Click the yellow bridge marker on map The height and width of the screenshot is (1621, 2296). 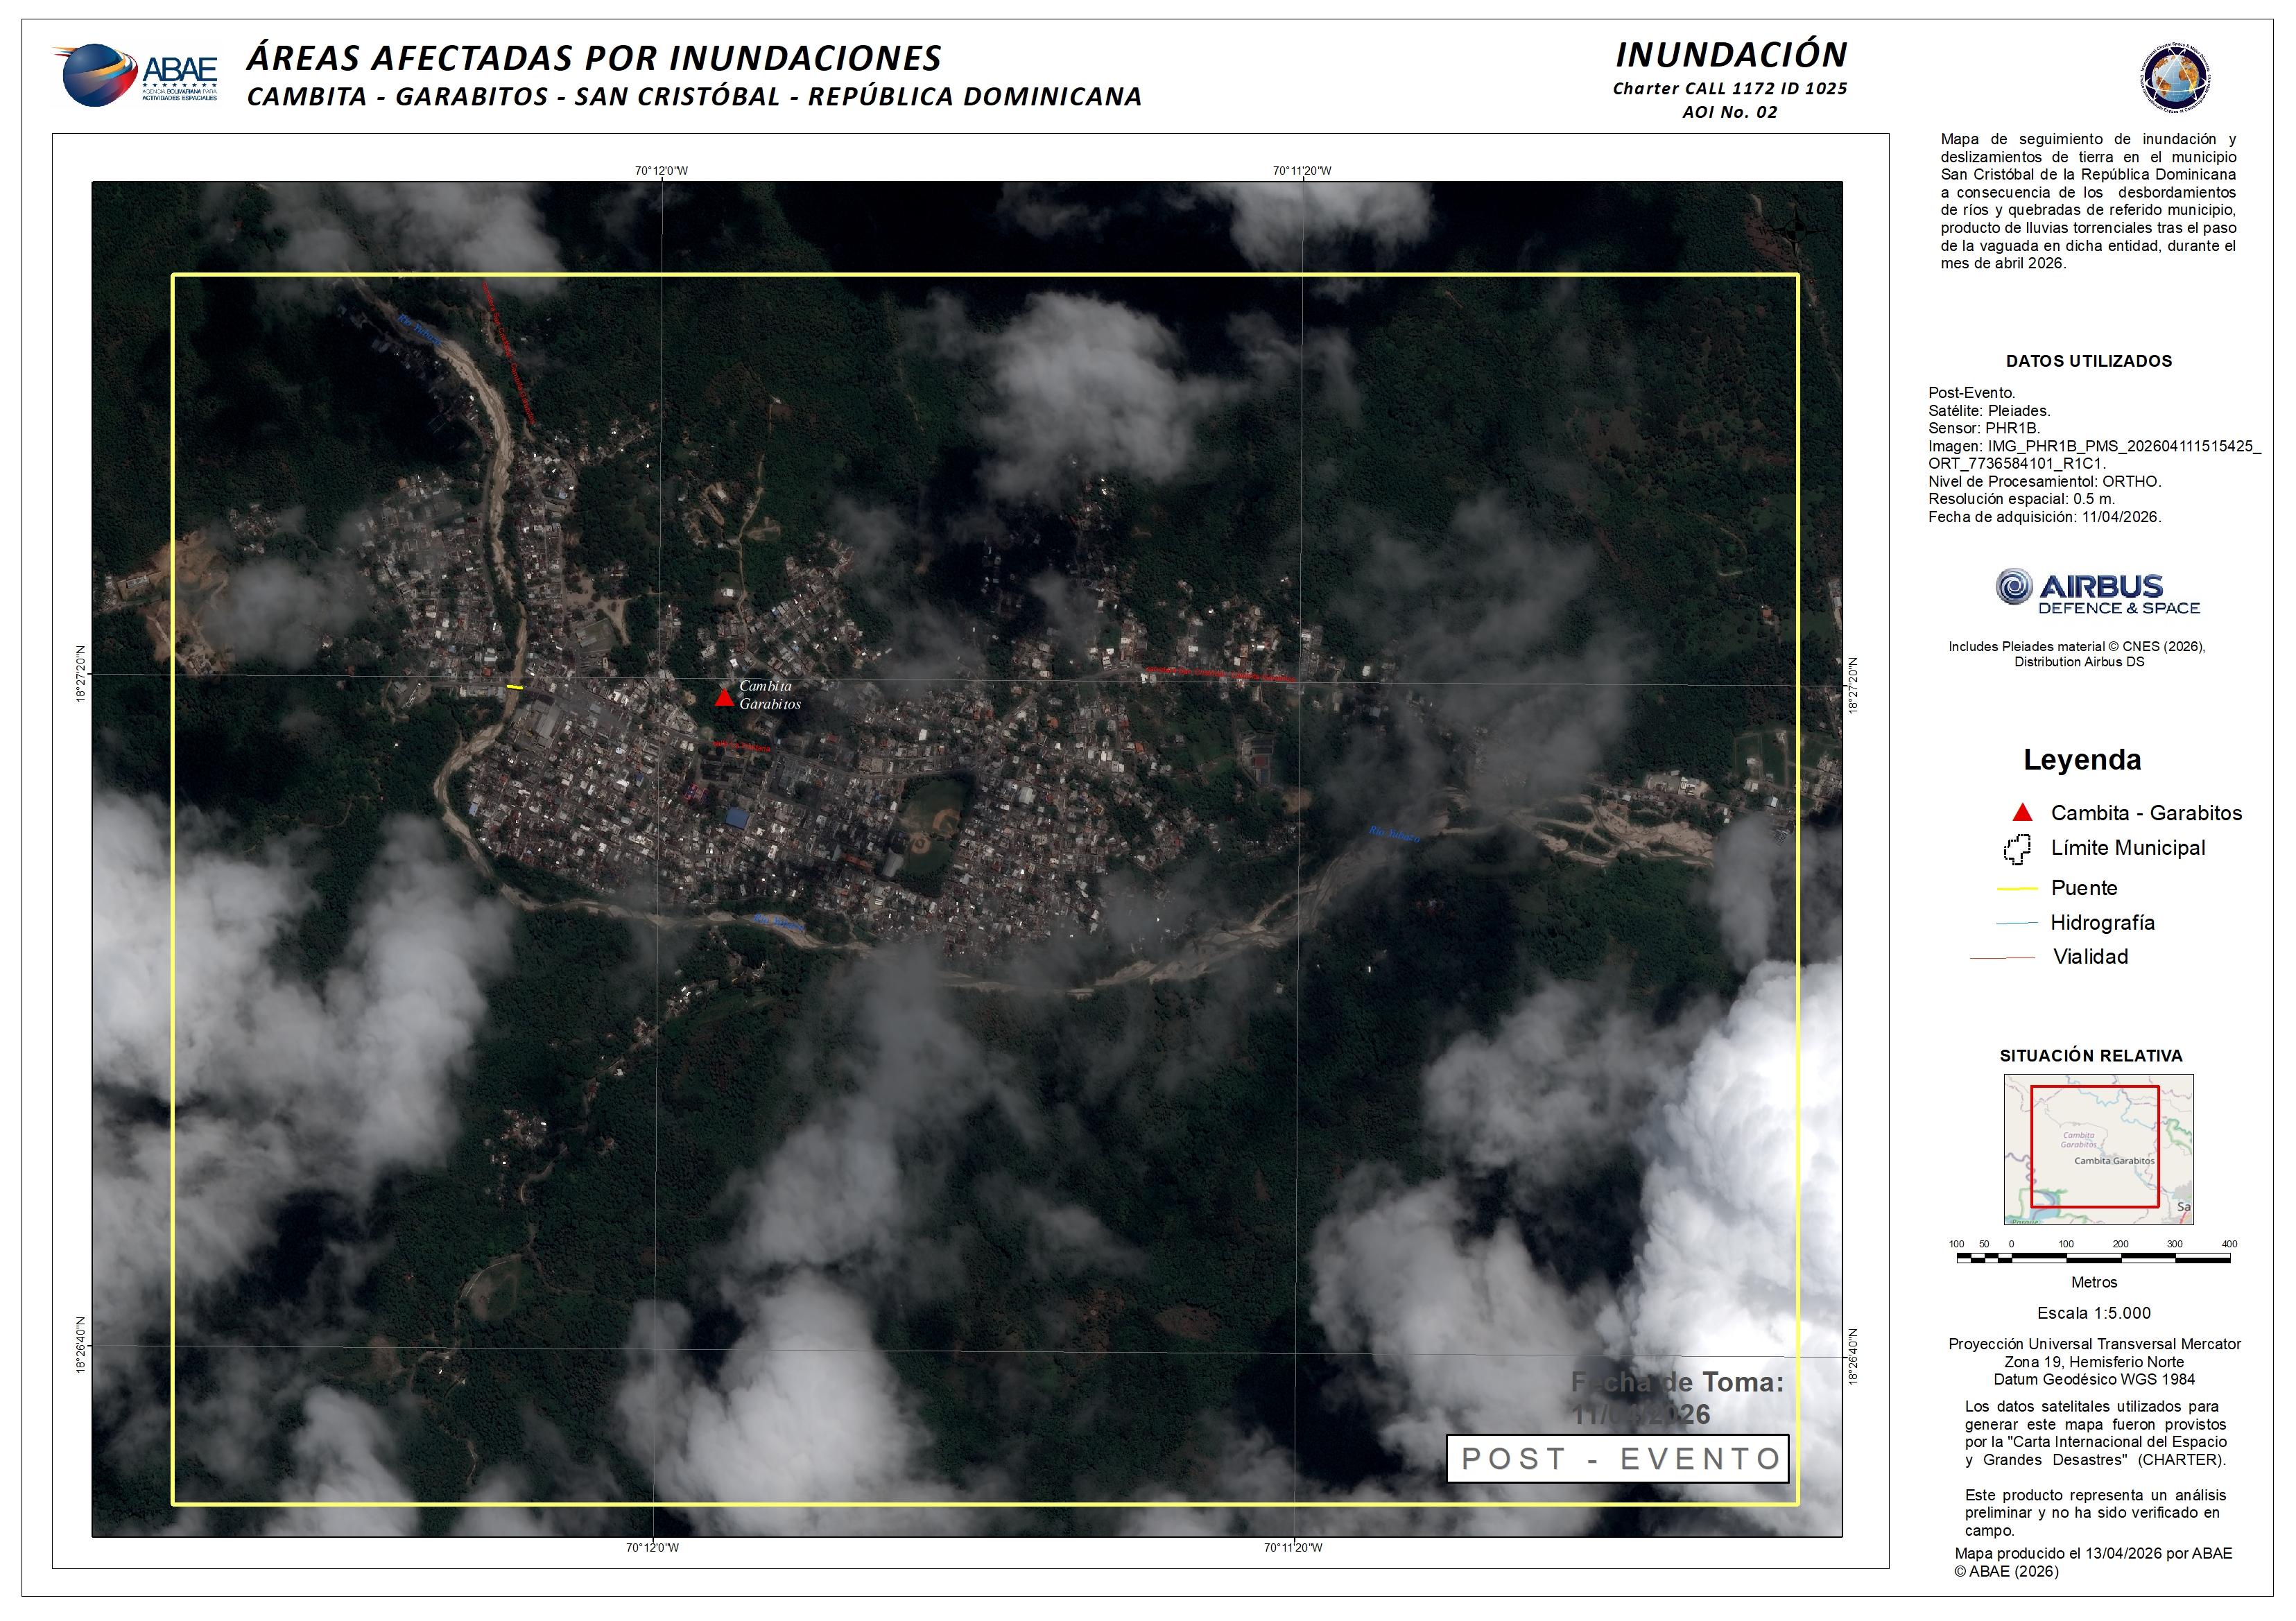[515, 687]
